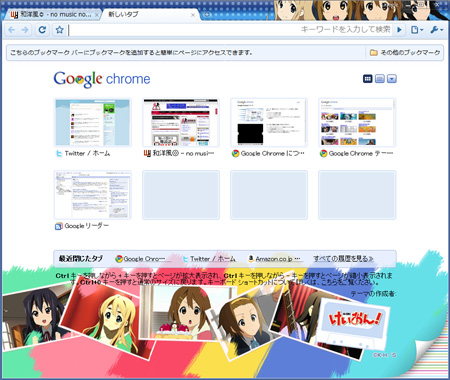Bookmark this page with star icon
This screenshot has width=450, height=380.
coord(59,30)
